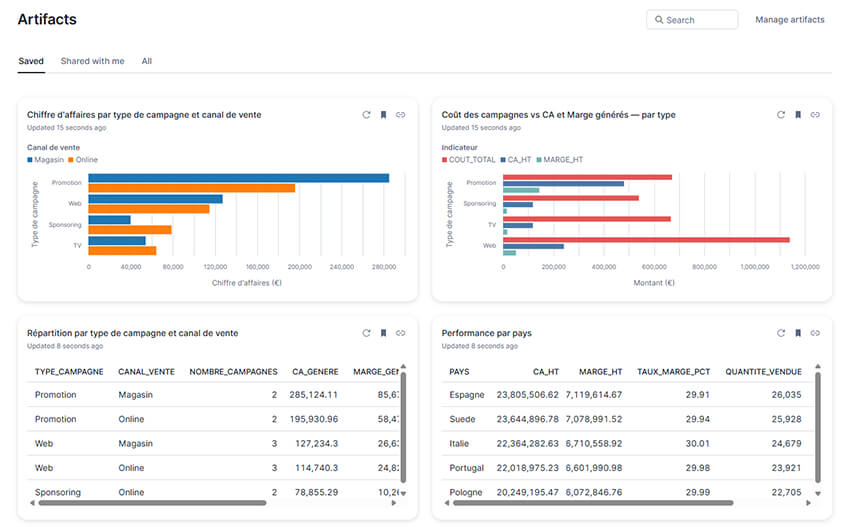This screenshot has width=850, height=527.
Task: Click the COUT_TOTAL red legend swatch
Action: [x=445, y=160]
